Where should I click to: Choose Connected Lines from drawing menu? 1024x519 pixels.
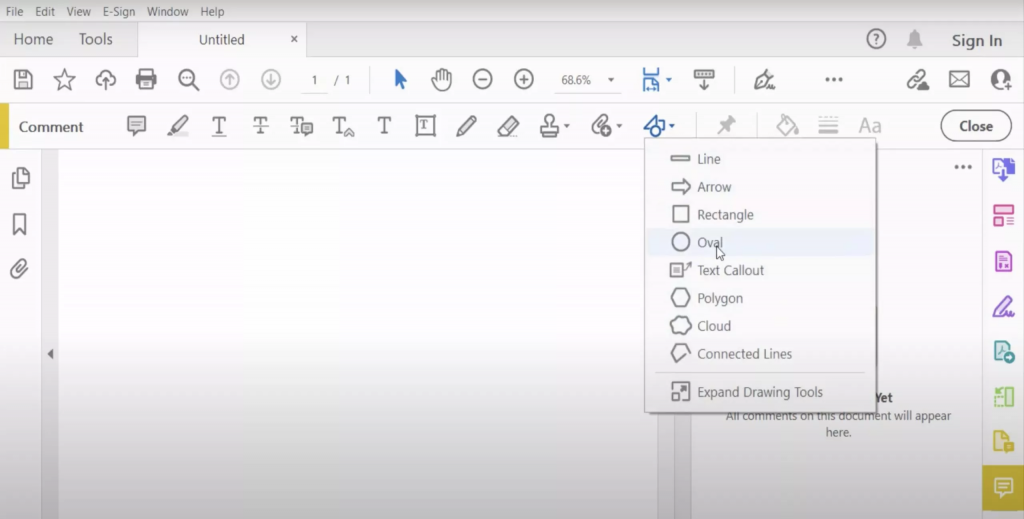pyautogui.click(x=760, y=354)
